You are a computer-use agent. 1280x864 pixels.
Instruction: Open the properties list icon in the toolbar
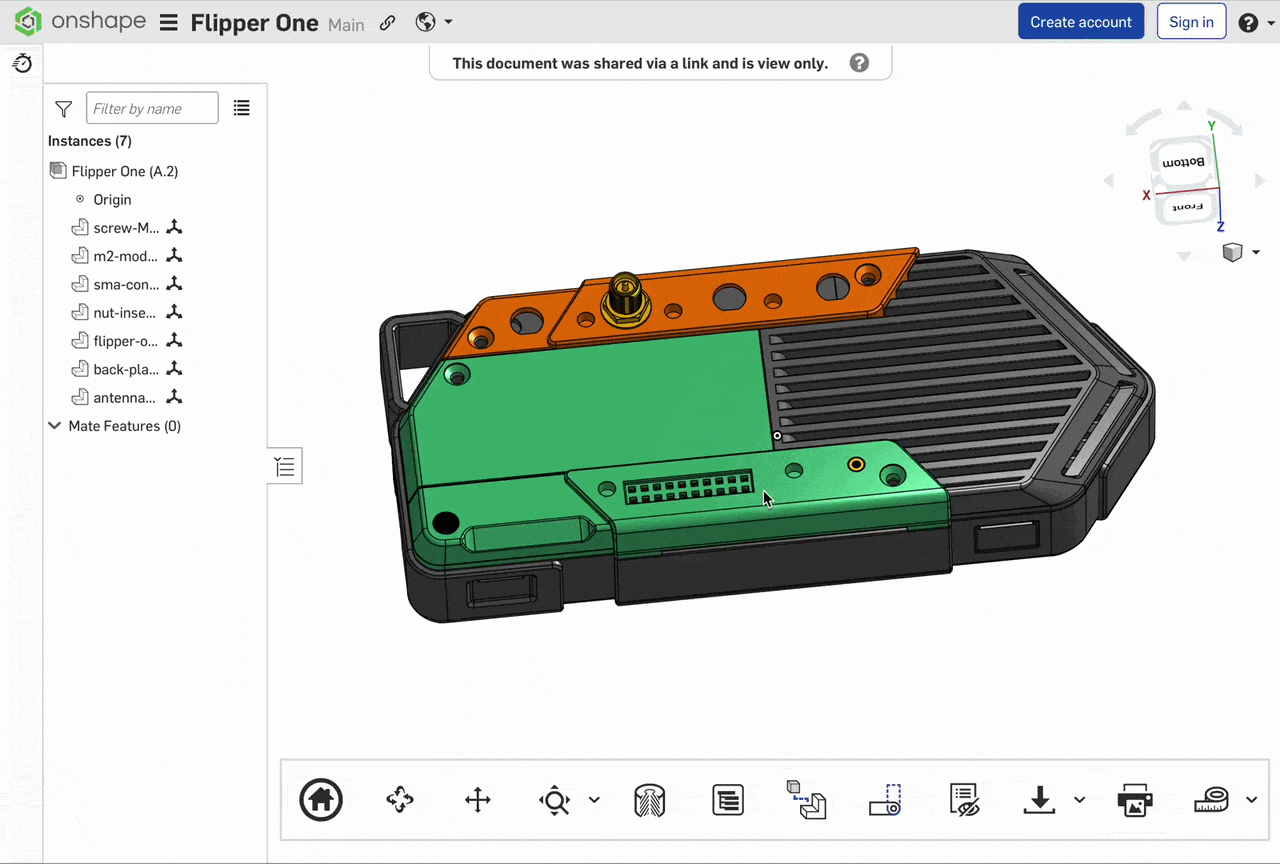pos(728,800)
